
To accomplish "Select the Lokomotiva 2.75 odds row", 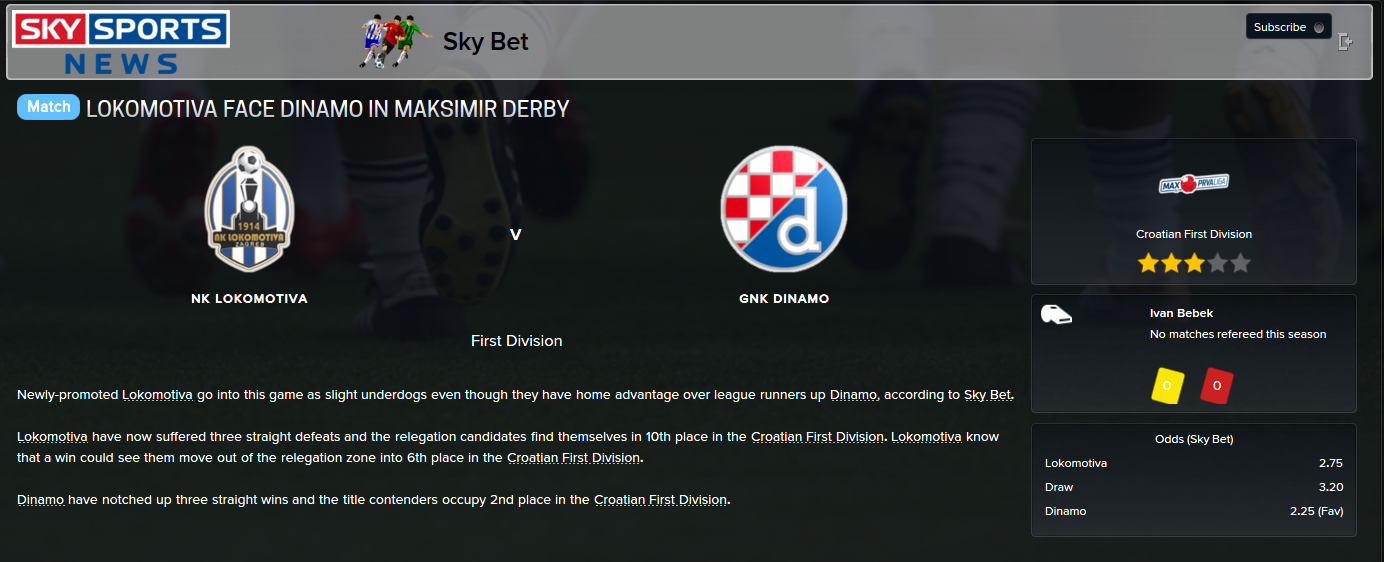I will (1193, 463).
